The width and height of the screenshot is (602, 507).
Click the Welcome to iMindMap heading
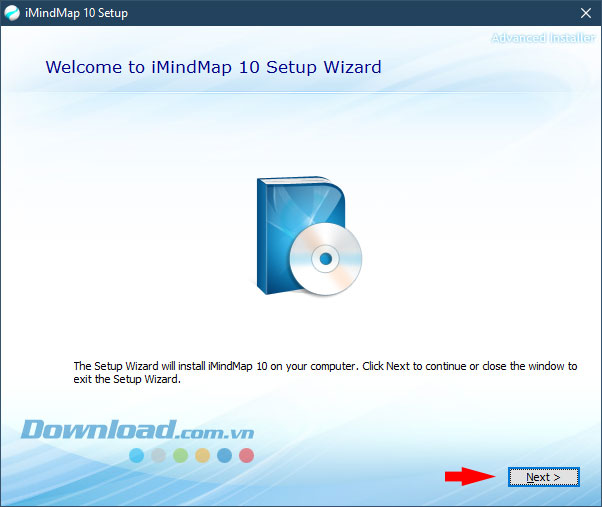coord(213,68)
